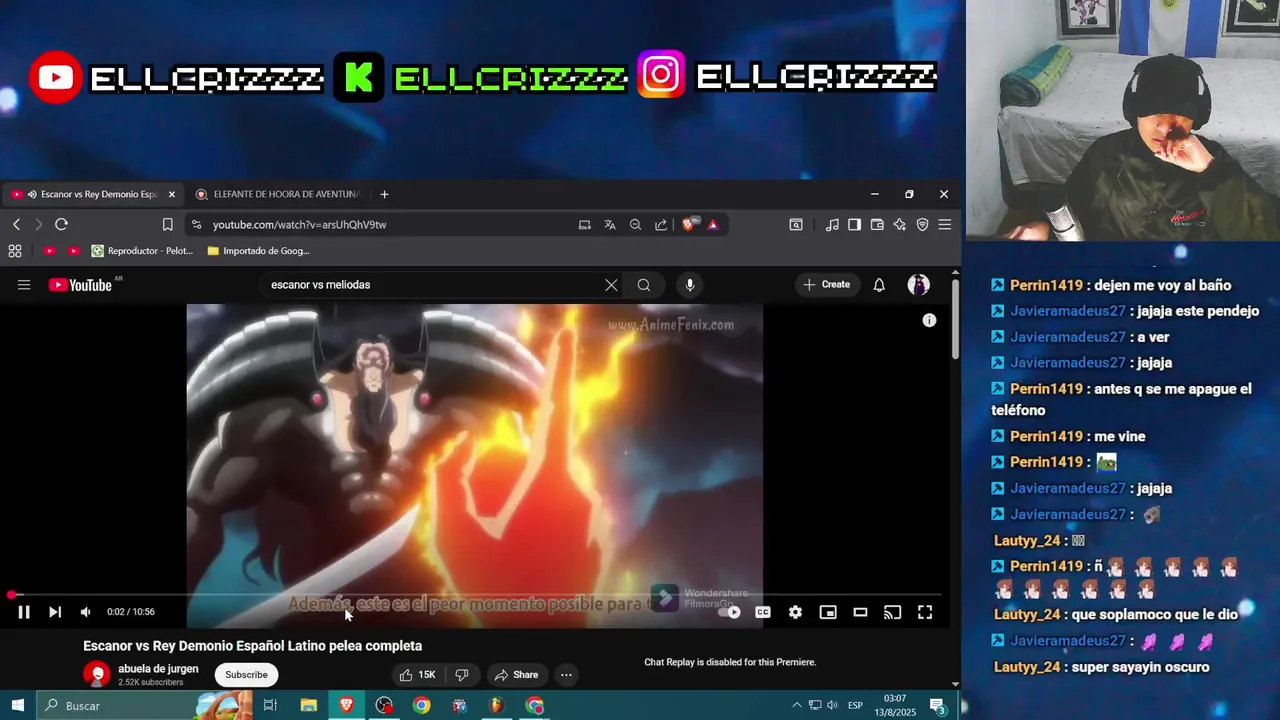Enter full screen mode
This screenshot has height=720, width=1280.
[925, 612]
